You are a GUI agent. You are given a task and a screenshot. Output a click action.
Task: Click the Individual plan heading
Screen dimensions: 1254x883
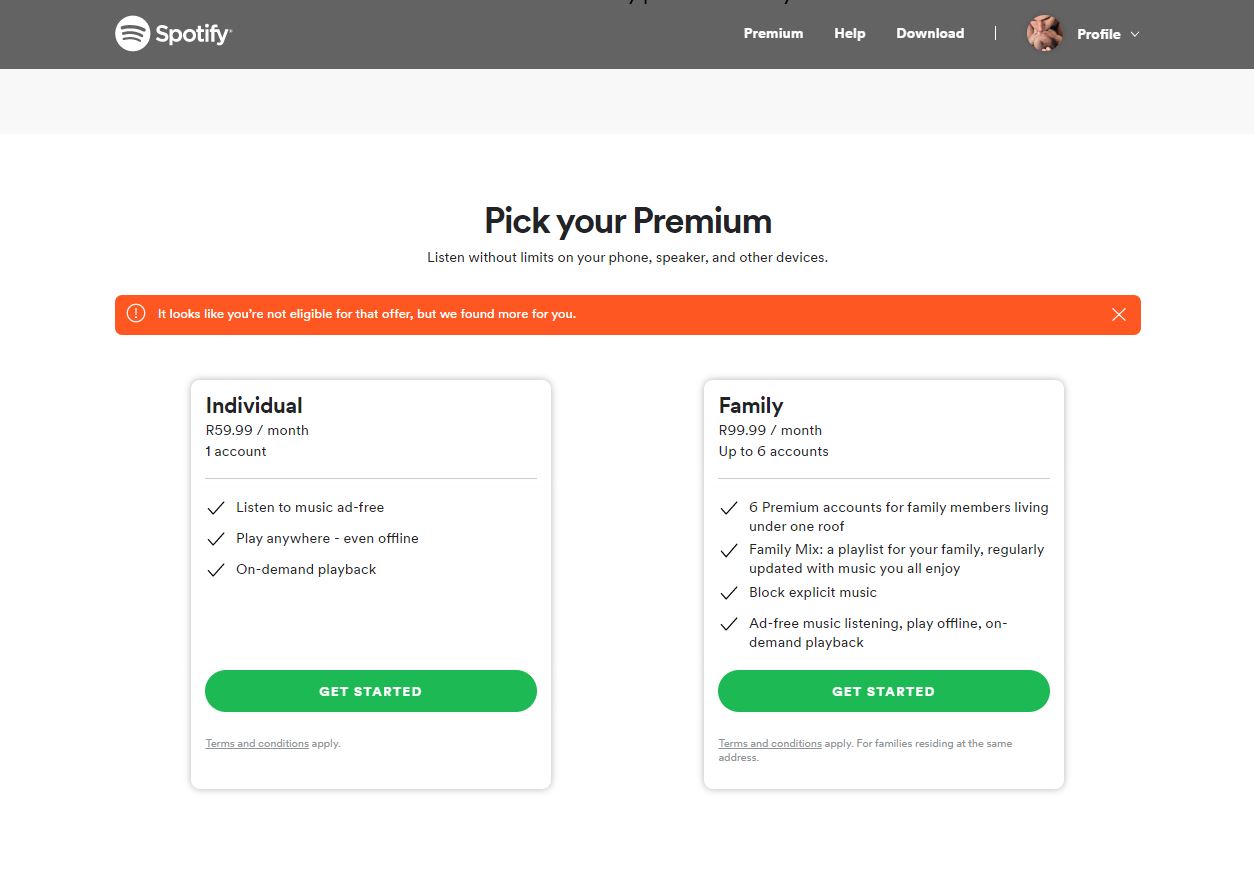(254, 405)
